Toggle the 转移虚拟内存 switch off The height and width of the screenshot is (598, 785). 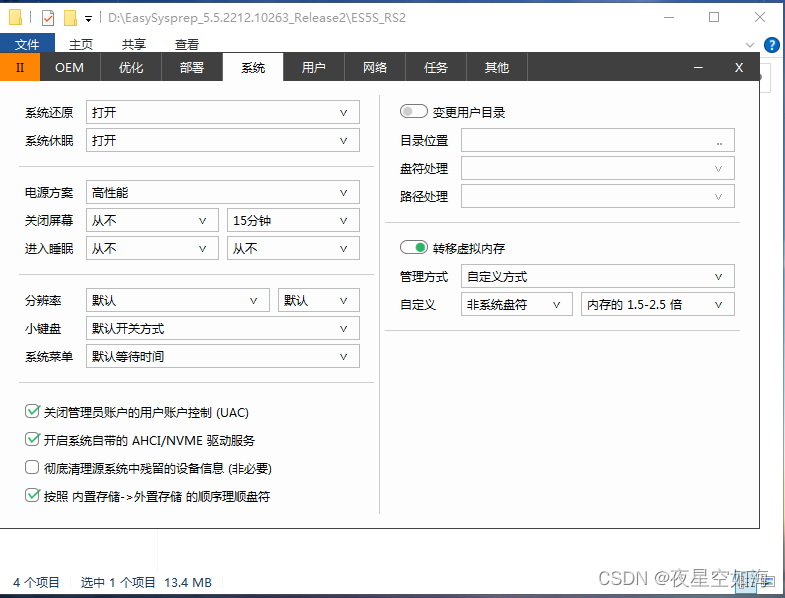(414, 247)
